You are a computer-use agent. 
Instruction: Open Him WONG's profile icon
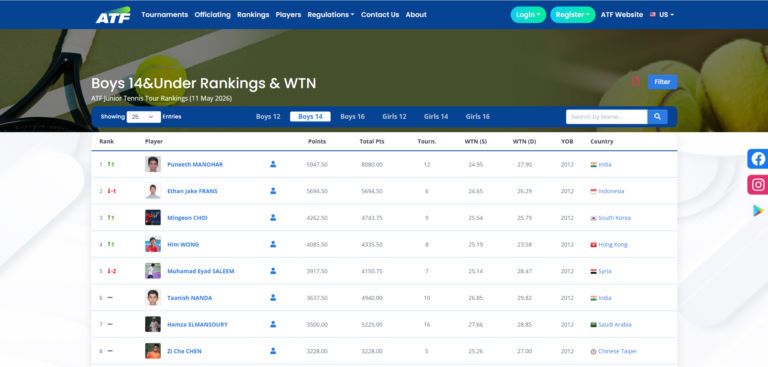pos(273,244)
